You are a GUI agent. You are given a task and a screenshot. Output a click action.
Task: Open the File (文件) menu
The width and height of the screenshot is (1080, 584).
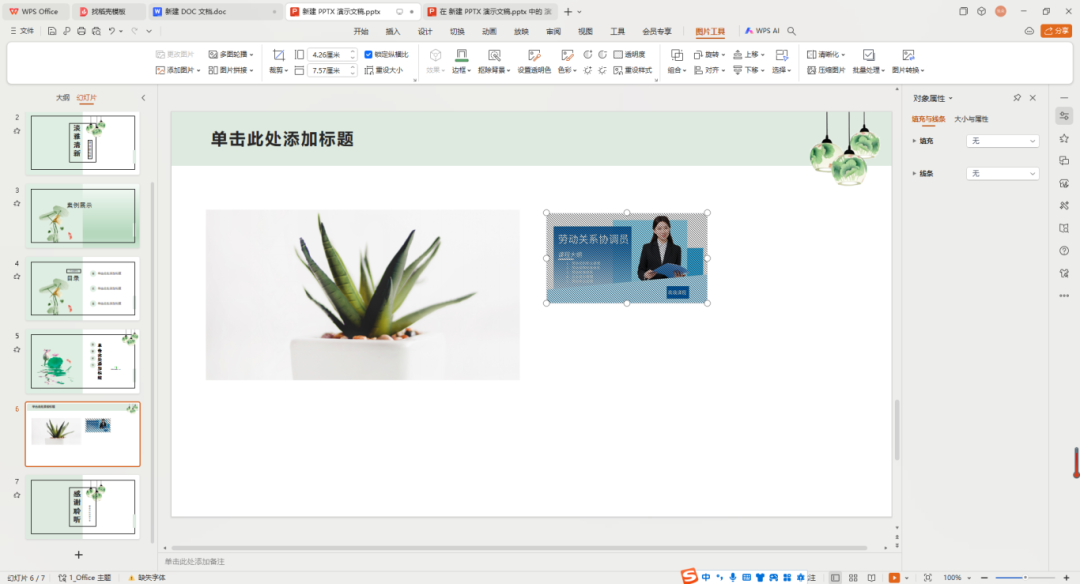pyautogui.click(x=22, y=31)
